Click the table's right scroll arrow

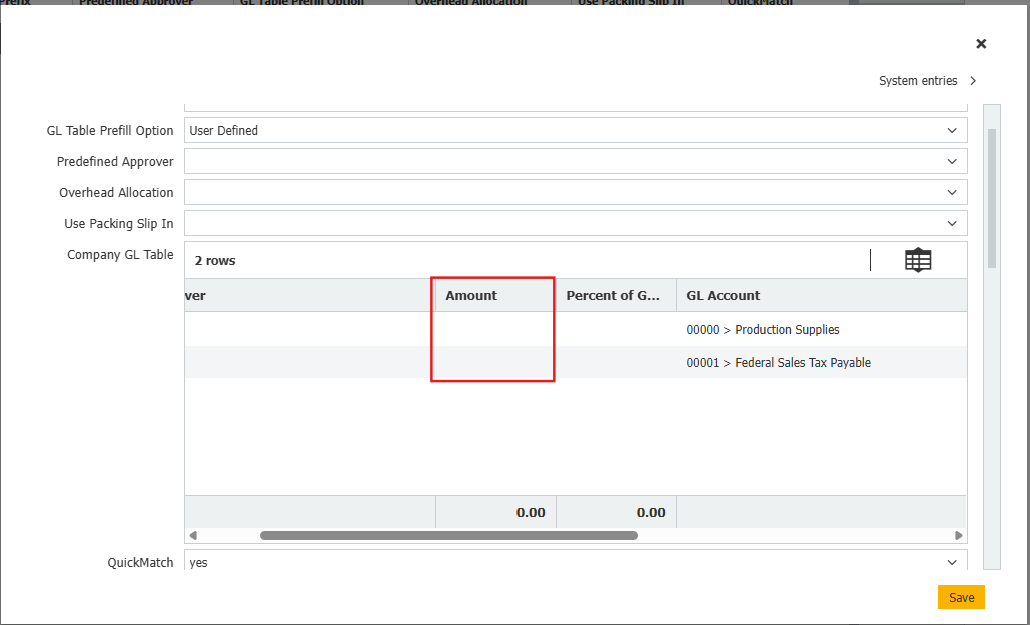(959, 536)
